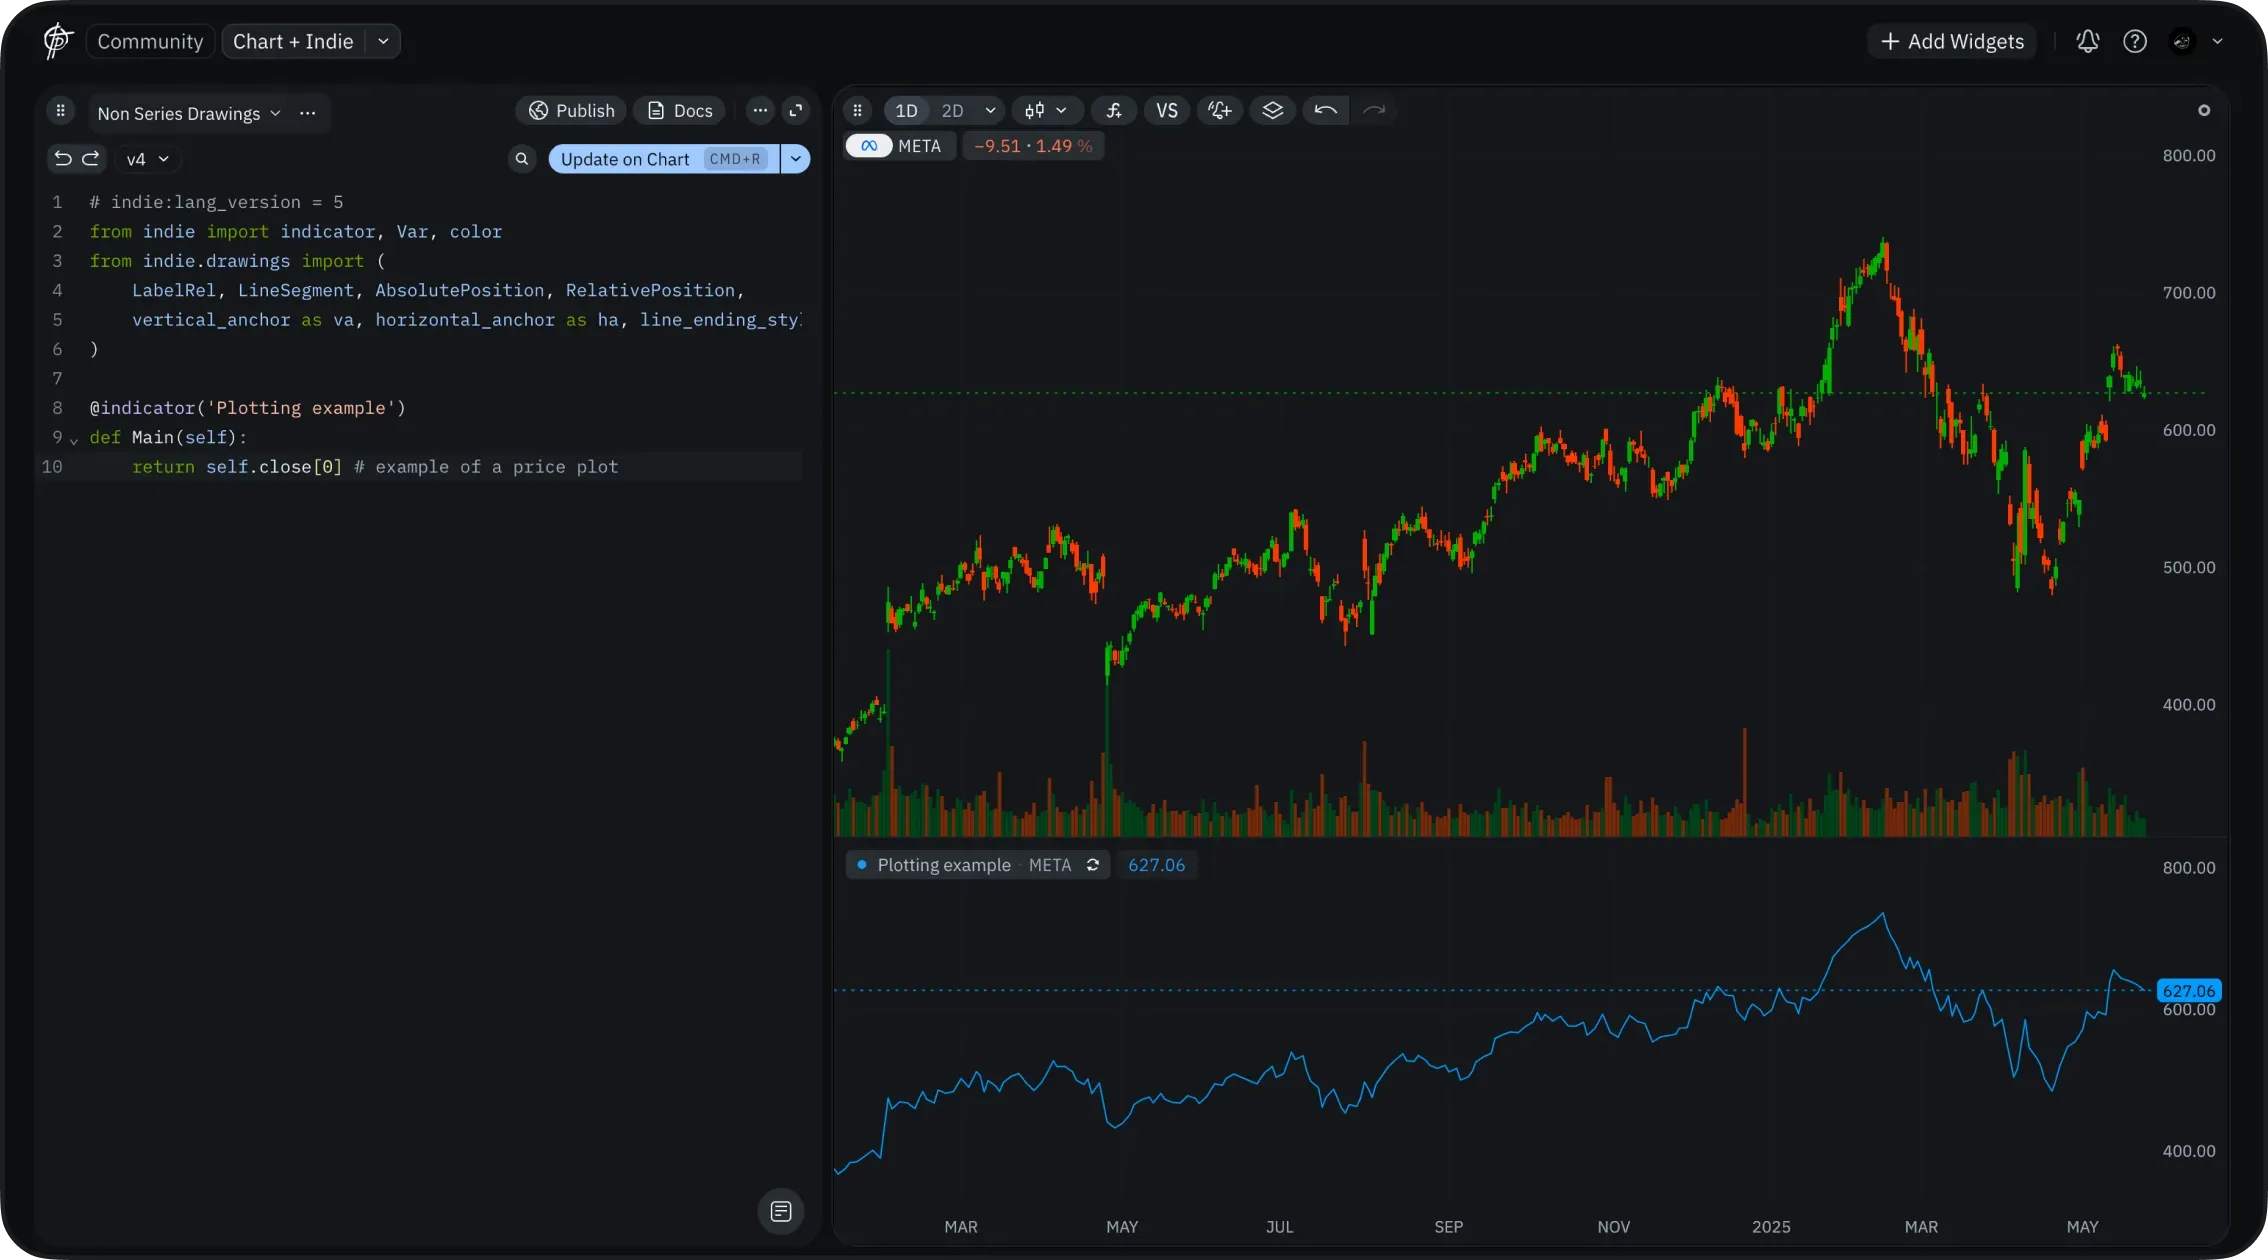
Task: Click code line 10 return statement
Action: point(375,467)
